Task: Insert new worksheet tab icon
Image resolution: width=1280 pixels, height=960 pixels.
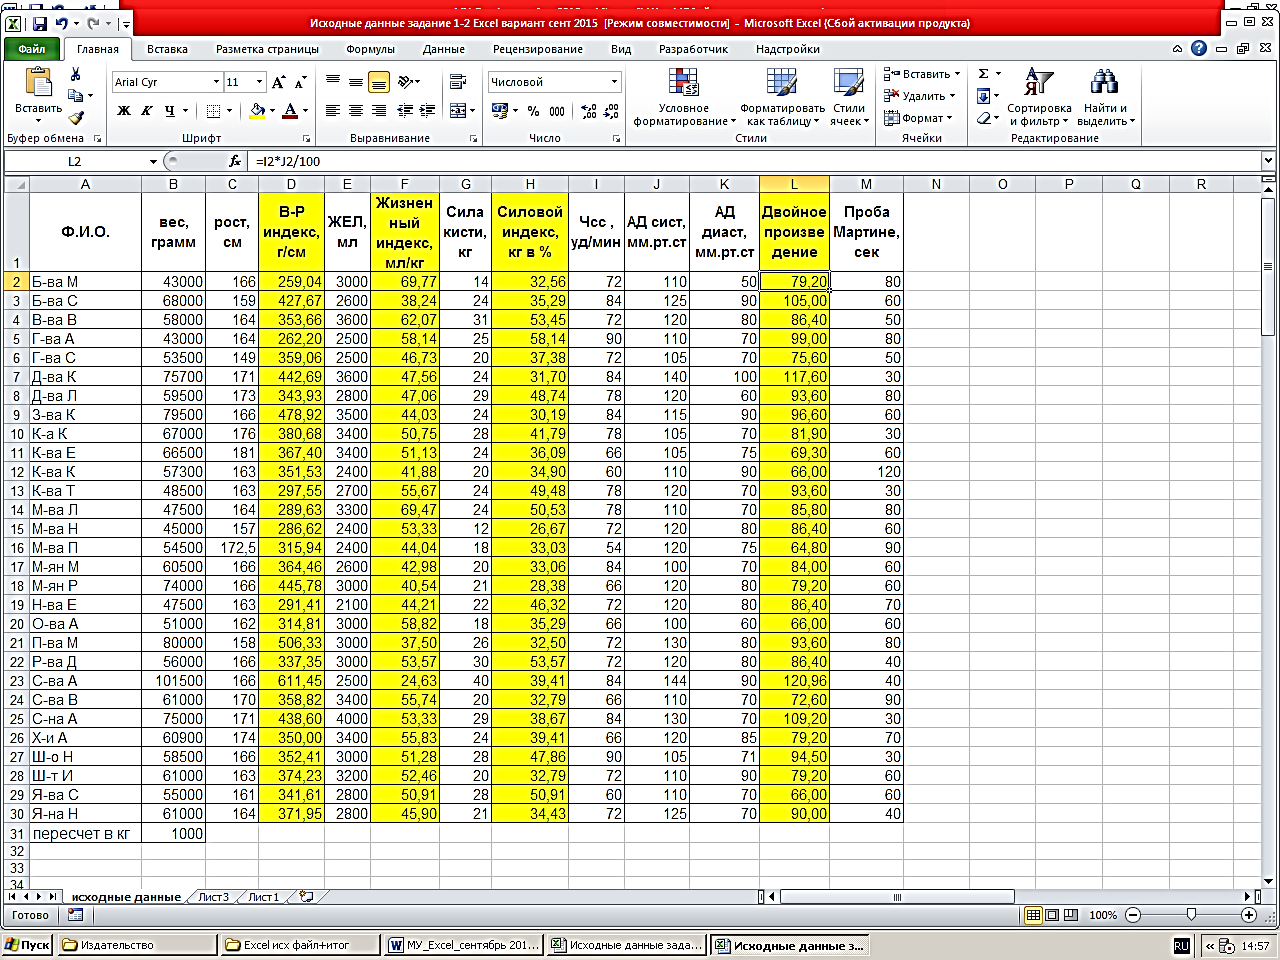Action: [307, 897]
